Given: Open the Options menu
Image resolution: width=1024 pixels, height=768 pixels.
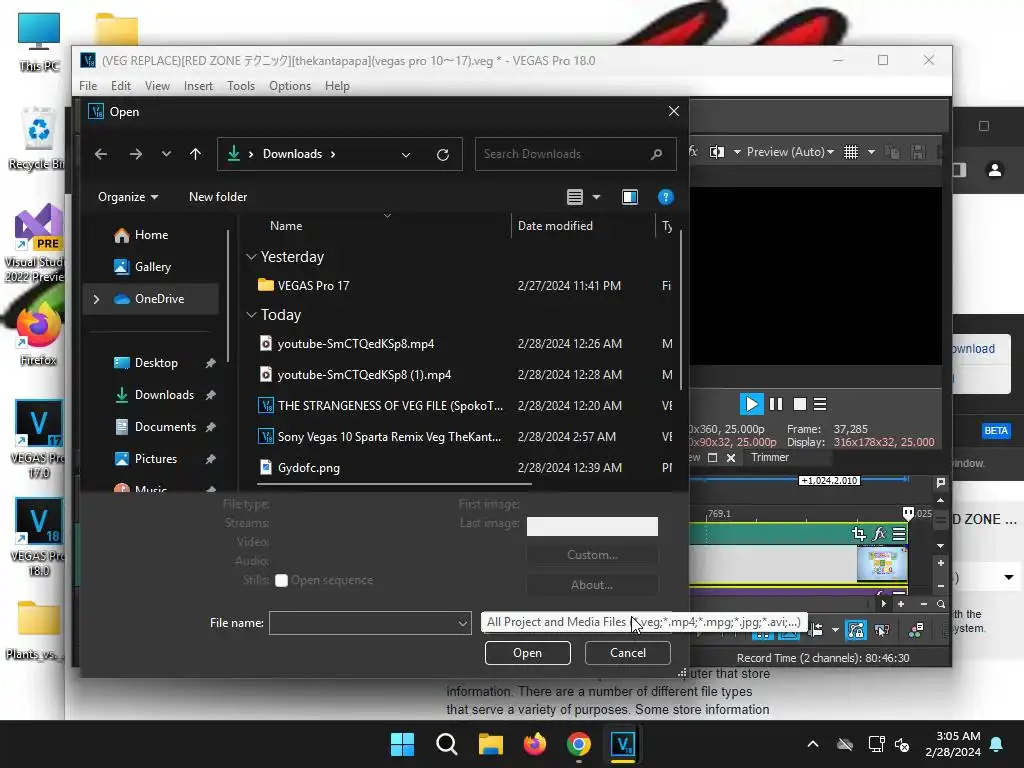Looking at the screenshot, I should pyautogui.click(x=290, y=86).
